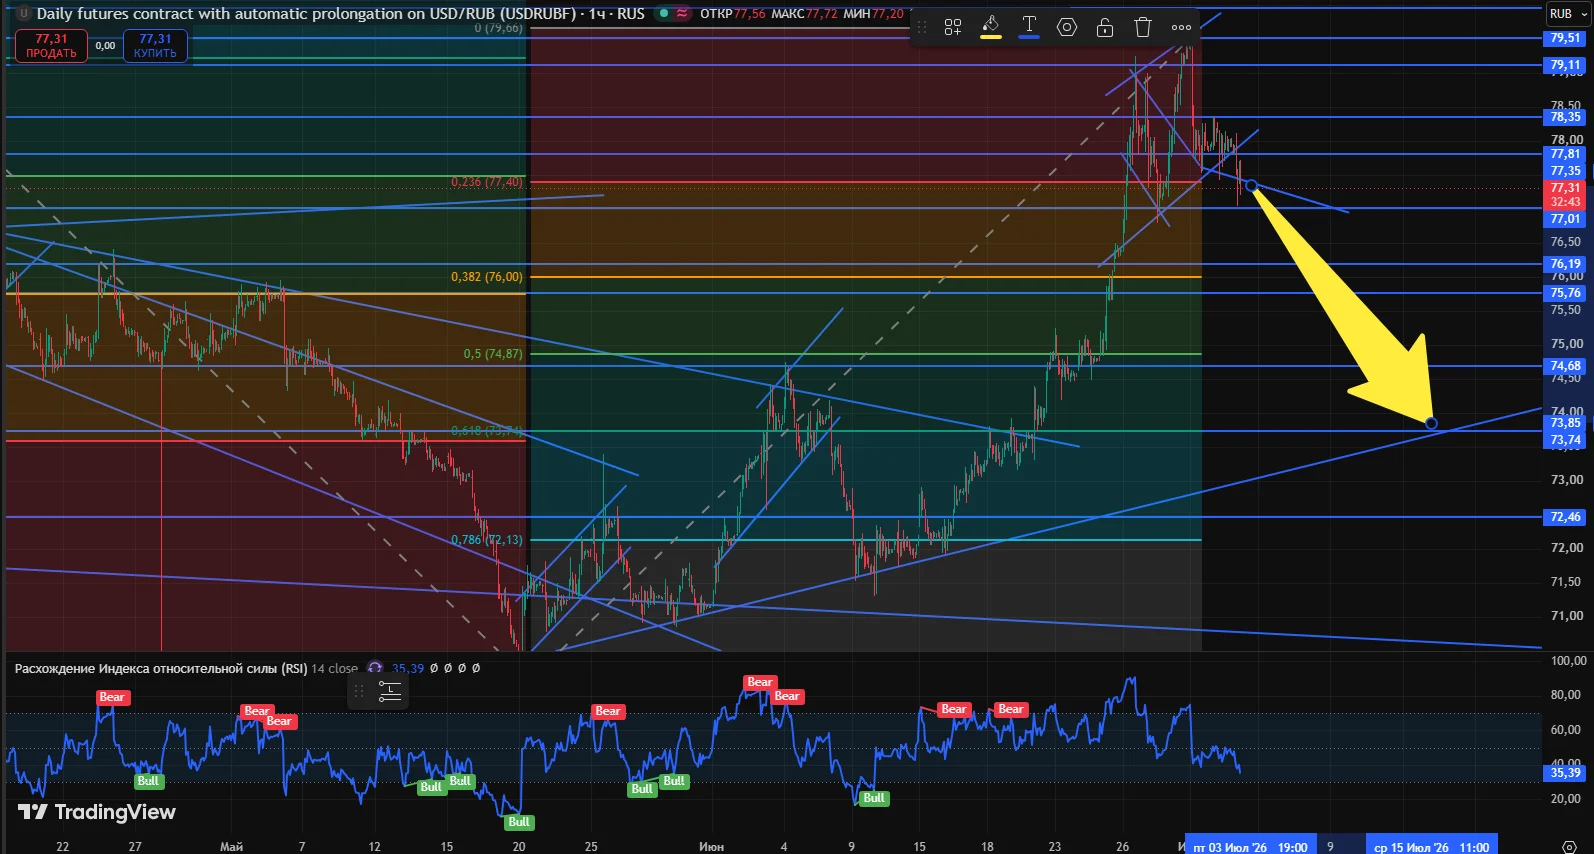Select the 77,01 price level label
Screen dimensions: 1594x854
coord(1566,219)
